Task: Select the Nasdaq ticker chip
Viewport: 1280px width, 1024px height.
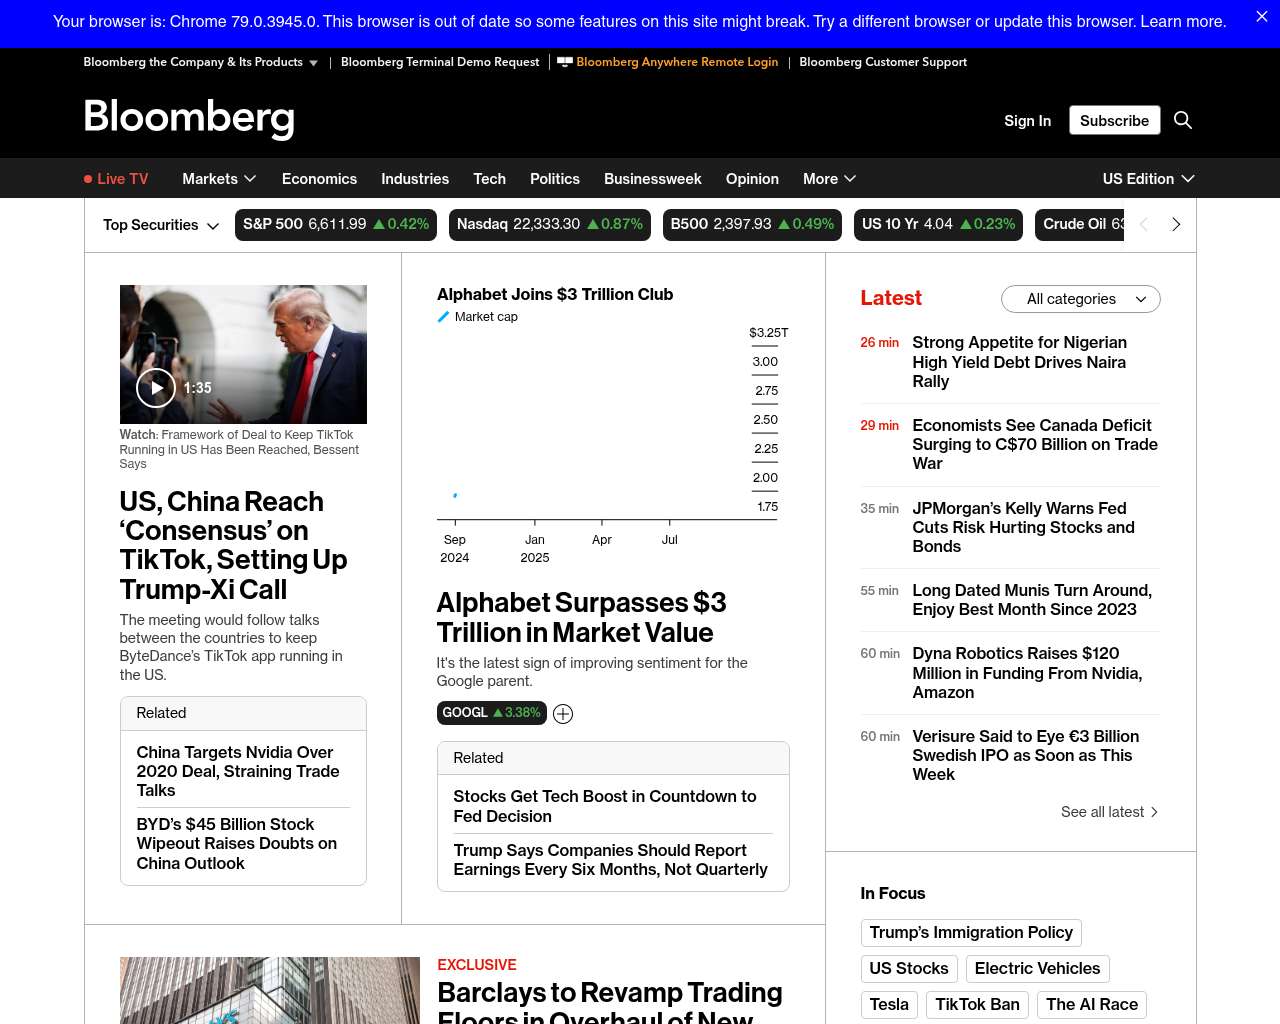Action: point(550,225)
